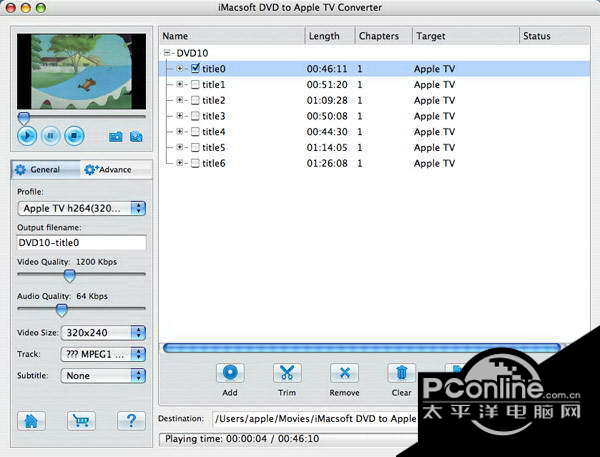This screenshot has height=457, width=600.
Task: Click the camera snapshot icon
Action: pyautogui.click(x=115, y=136)
